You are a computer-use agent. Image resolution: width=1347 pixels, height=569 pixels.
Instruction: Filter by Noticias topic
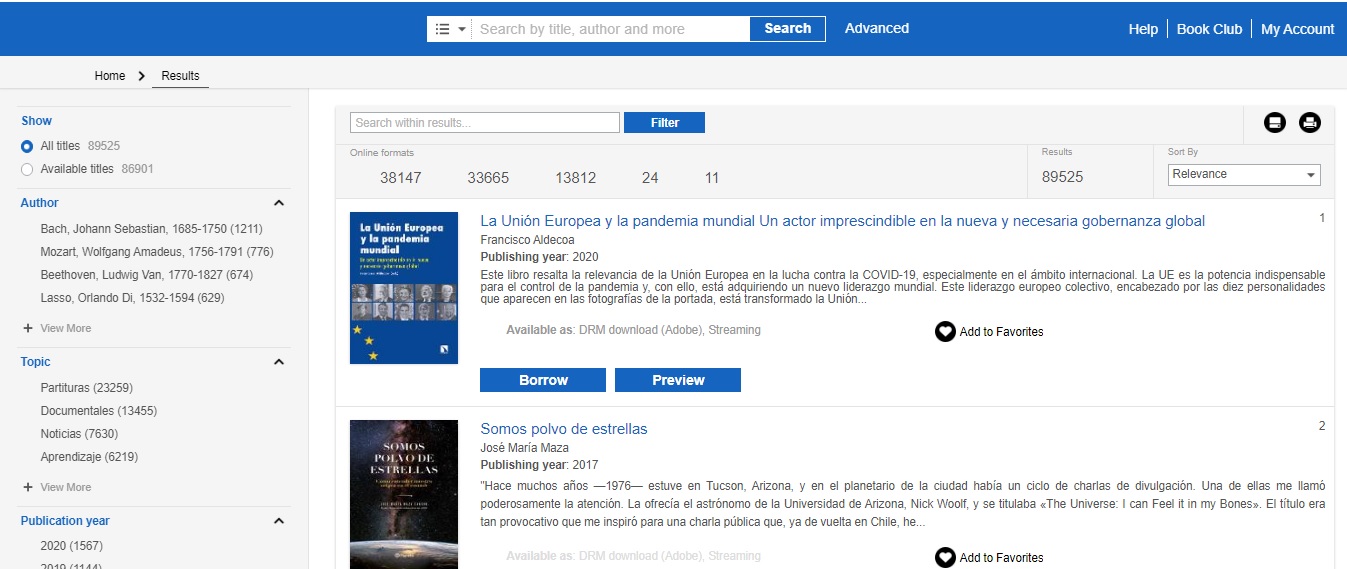[x=79, y=434]
